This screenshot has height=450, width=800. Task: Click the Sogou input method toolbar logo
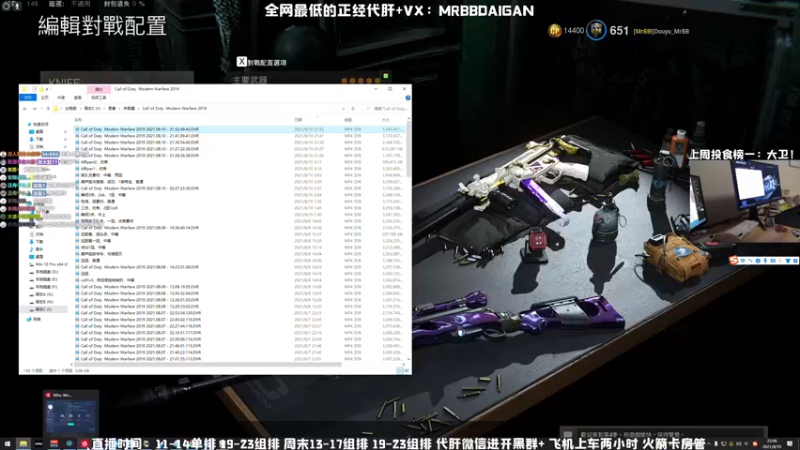coord(734,260)
